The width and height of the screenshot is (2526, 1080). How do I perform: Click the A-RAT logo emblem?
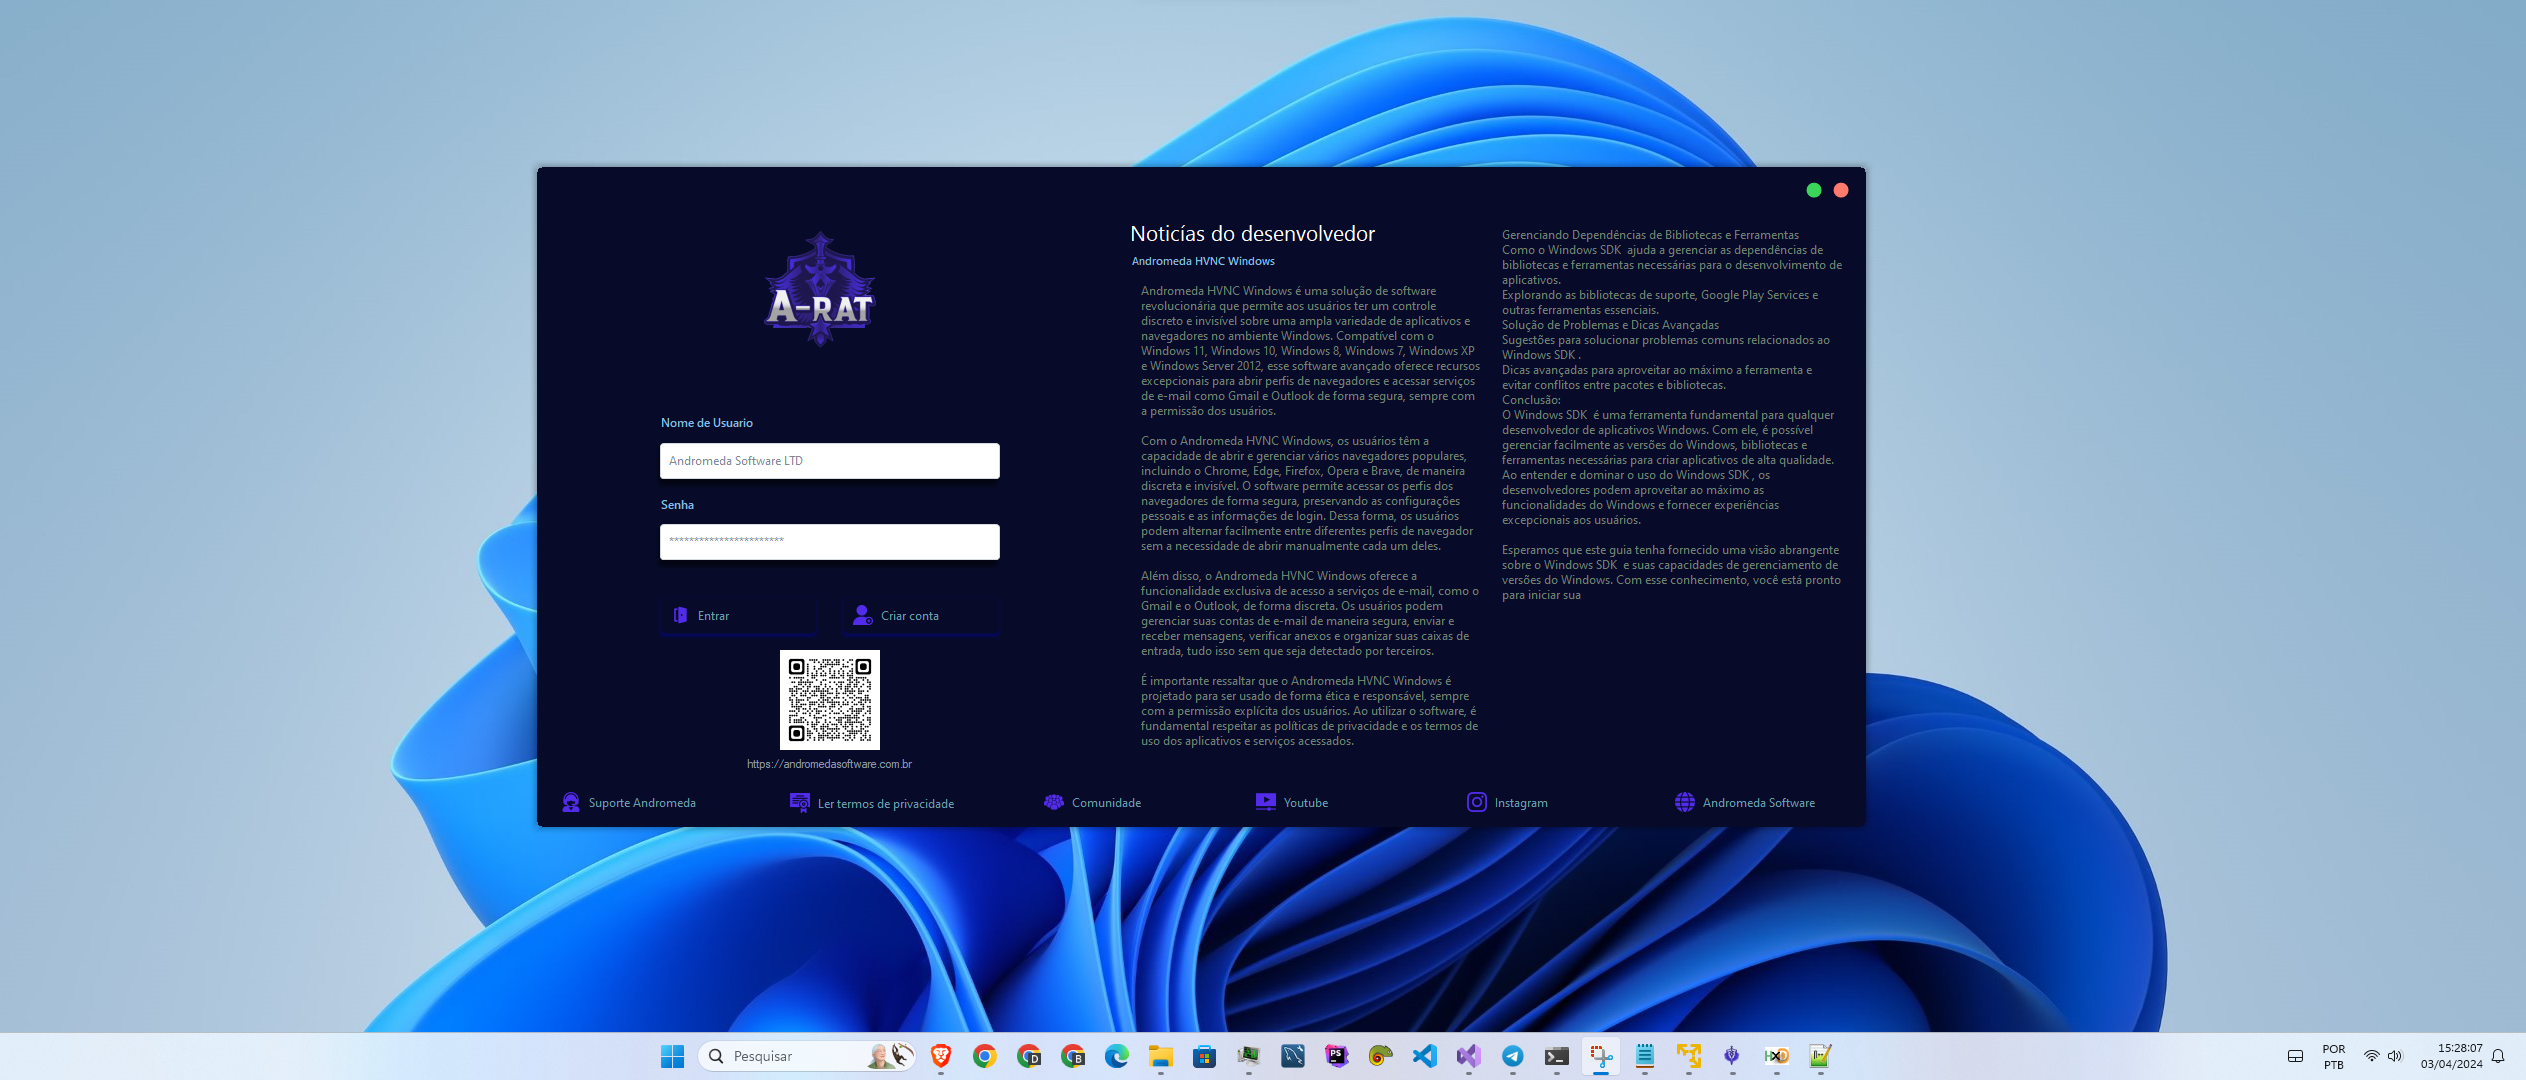[820, 291]
